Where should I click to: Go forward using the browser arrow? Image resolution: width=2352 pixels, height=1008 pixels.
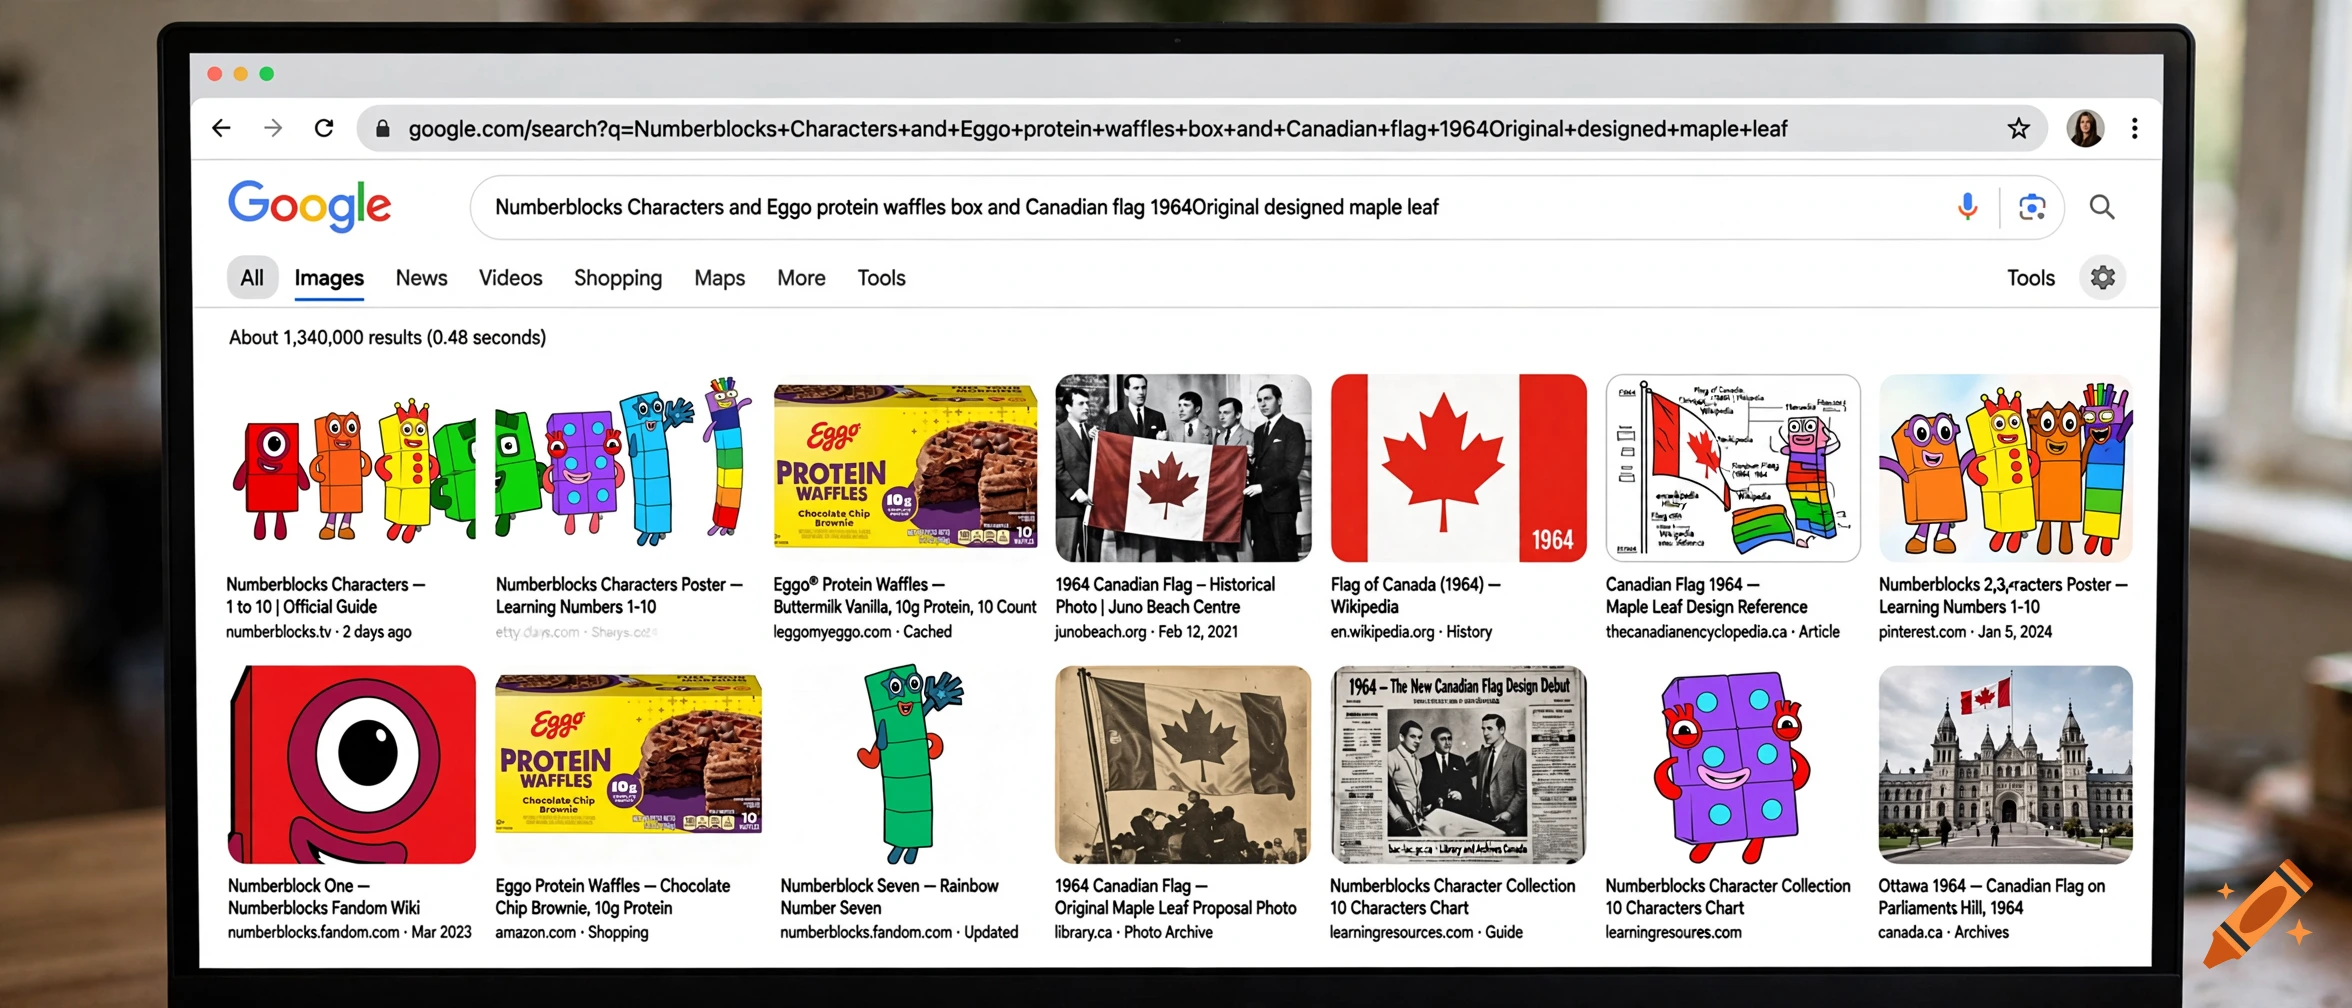[x=272, y=128]
